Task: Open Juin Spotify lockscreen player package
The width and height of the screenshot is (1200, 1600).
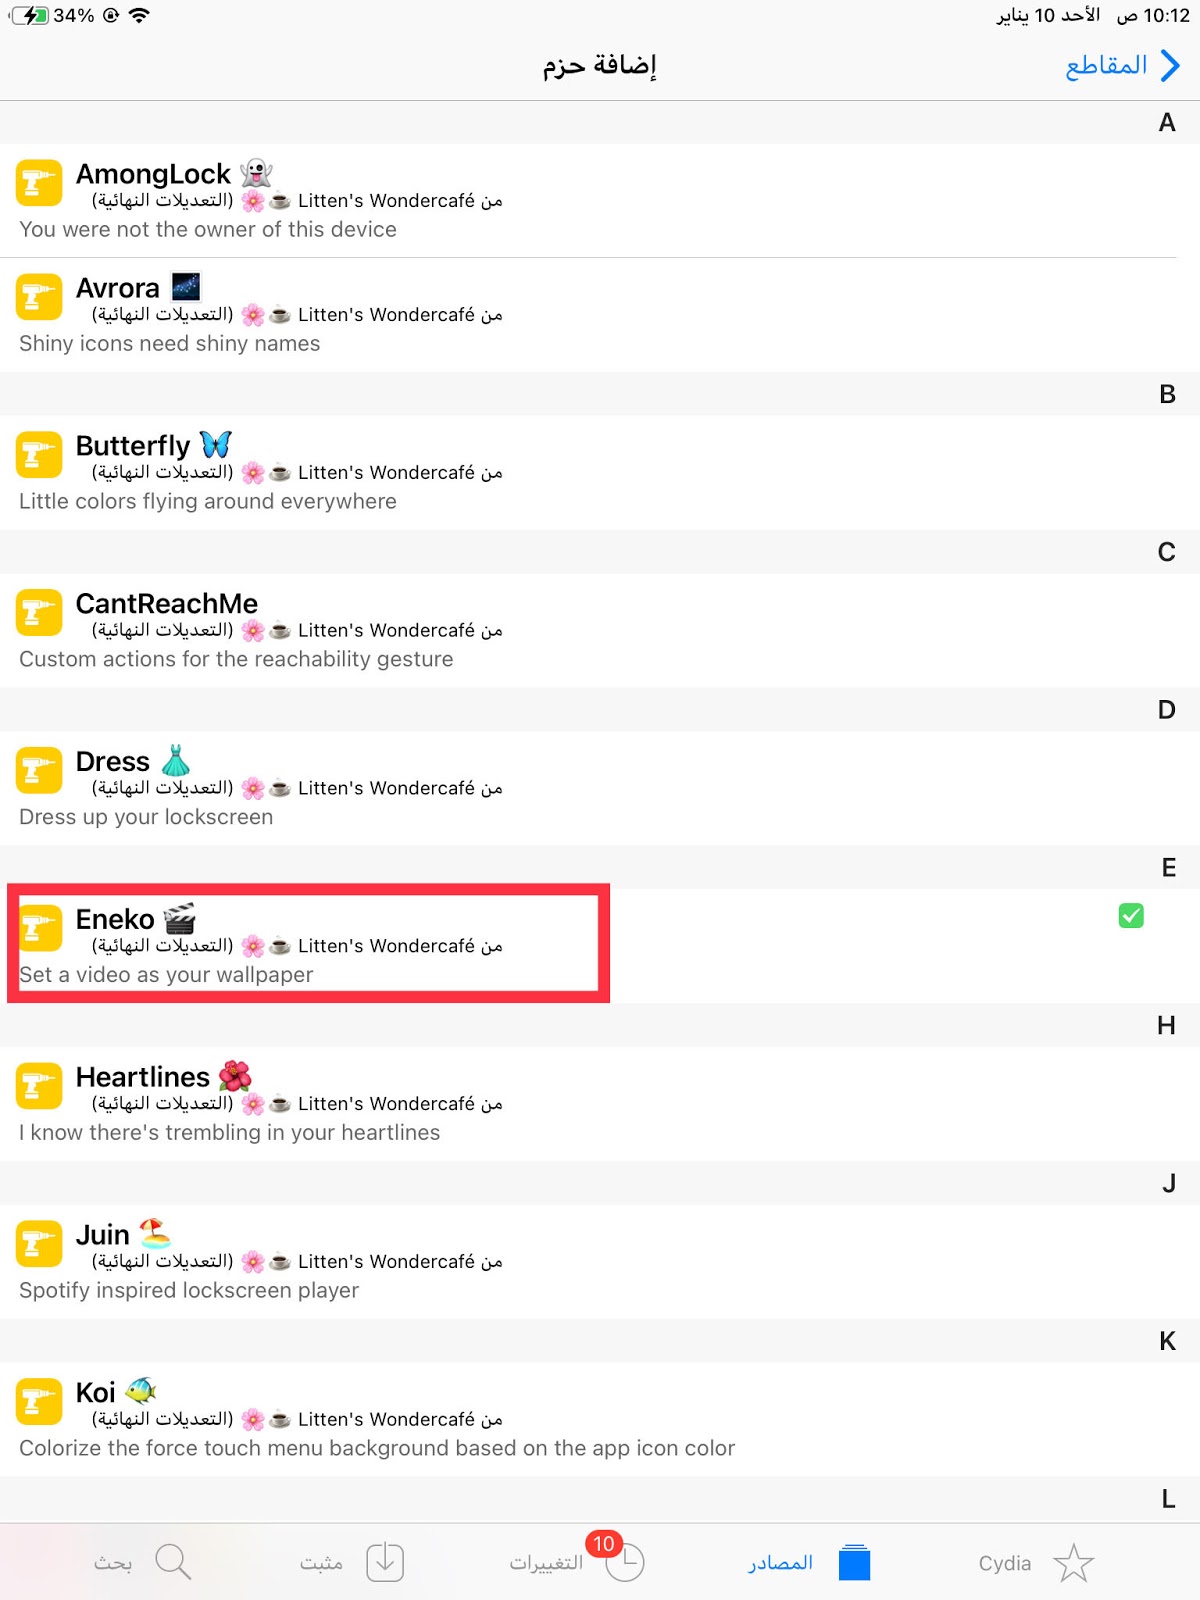Action: pos(600,1262)
